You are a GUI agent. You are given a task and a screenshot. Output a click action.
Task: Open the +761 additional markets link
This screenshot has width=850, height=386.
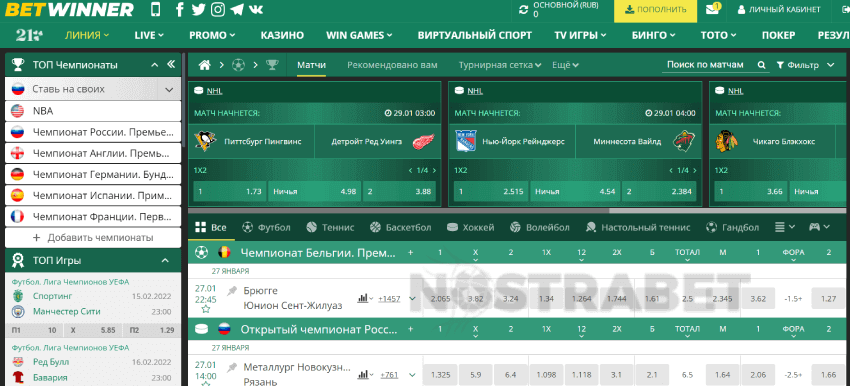(x=389, y=375)
